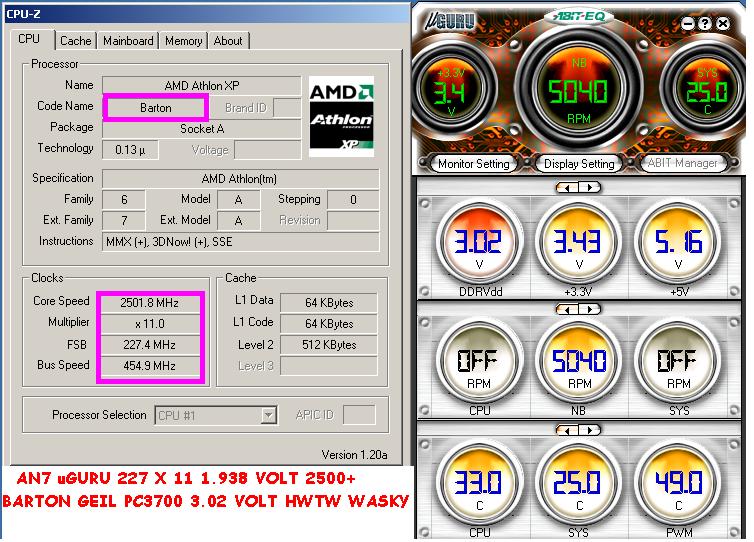Select the +5V voltage gauge
The image size is (754, 542).
tap(679, 243)
